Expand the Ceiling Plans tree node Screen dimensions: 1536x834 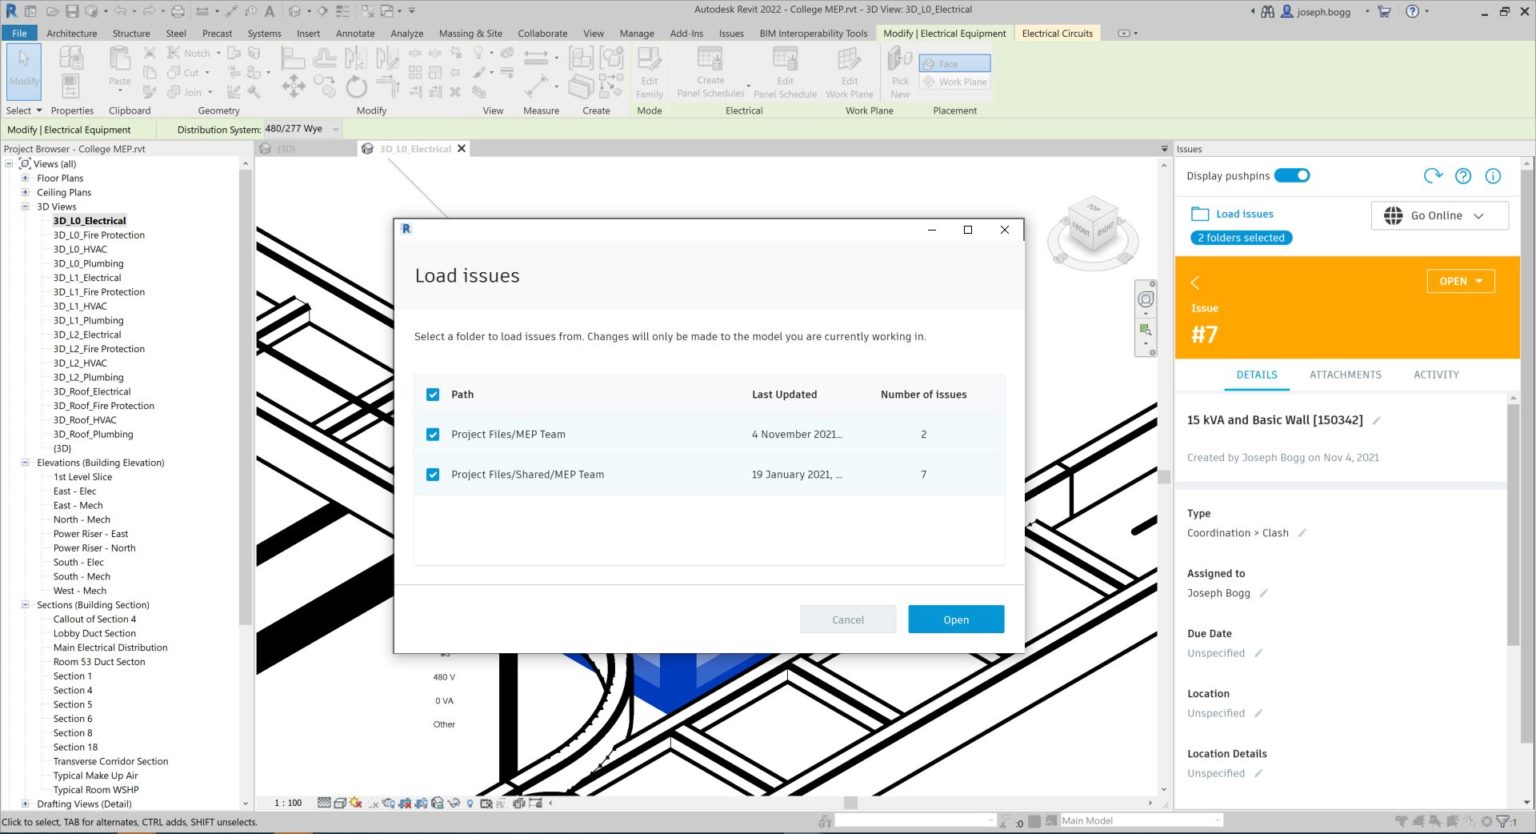pos(25,192)
